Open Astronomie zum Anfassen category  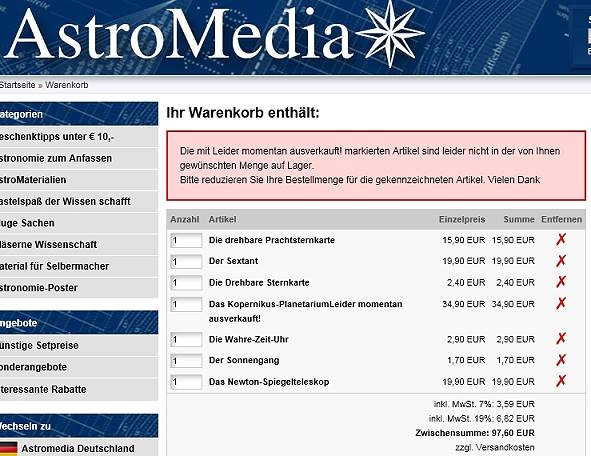pyautogui.click(x=79, y=158)
